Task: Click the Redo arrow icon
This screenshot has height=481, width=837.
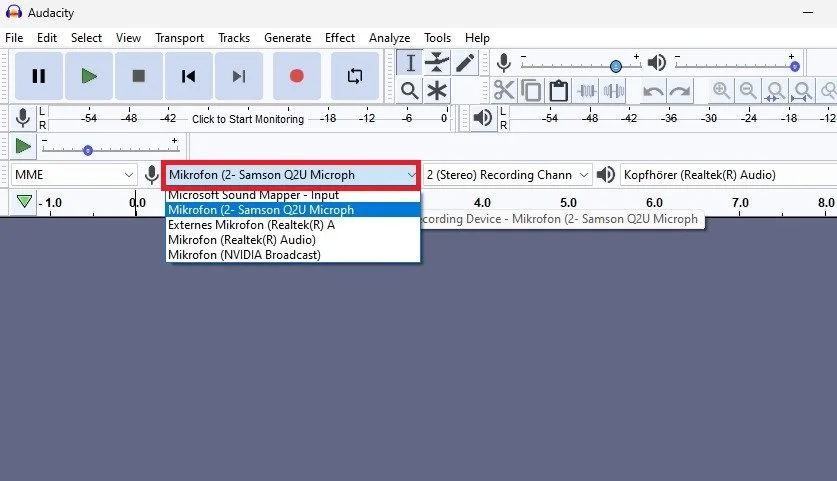Action: (680, 91)
